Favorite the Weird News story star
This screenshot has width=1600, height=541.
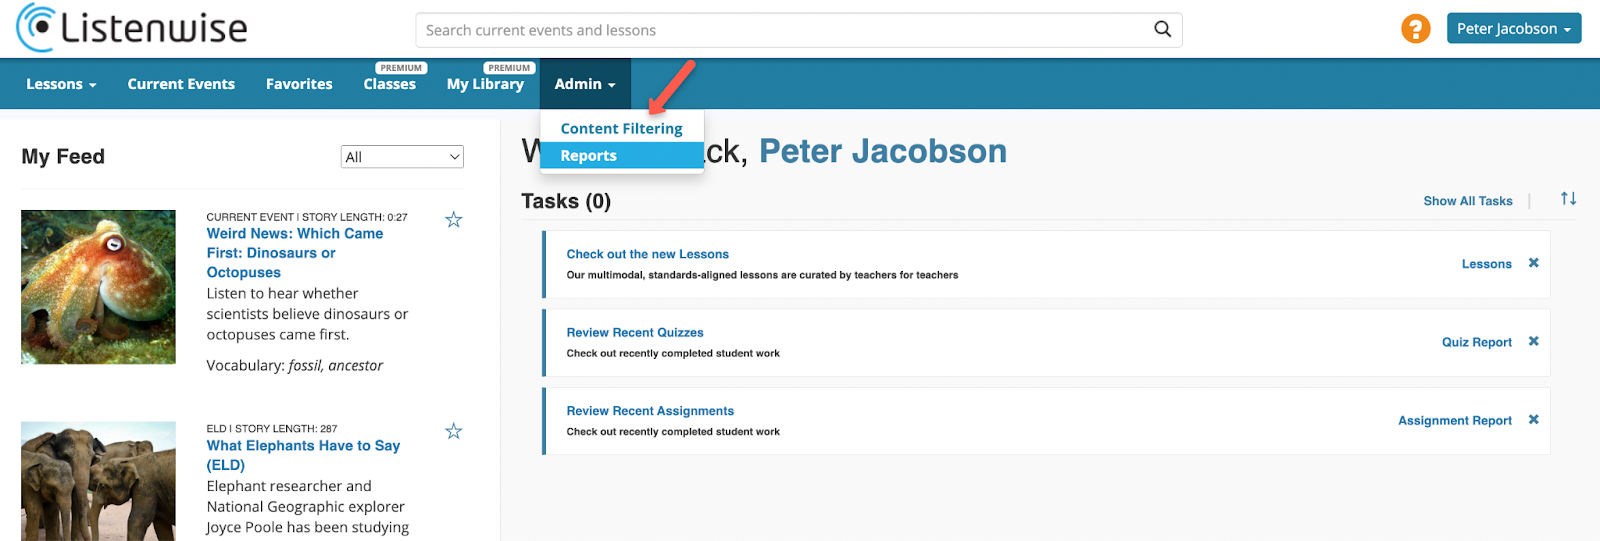coord(453,219)
